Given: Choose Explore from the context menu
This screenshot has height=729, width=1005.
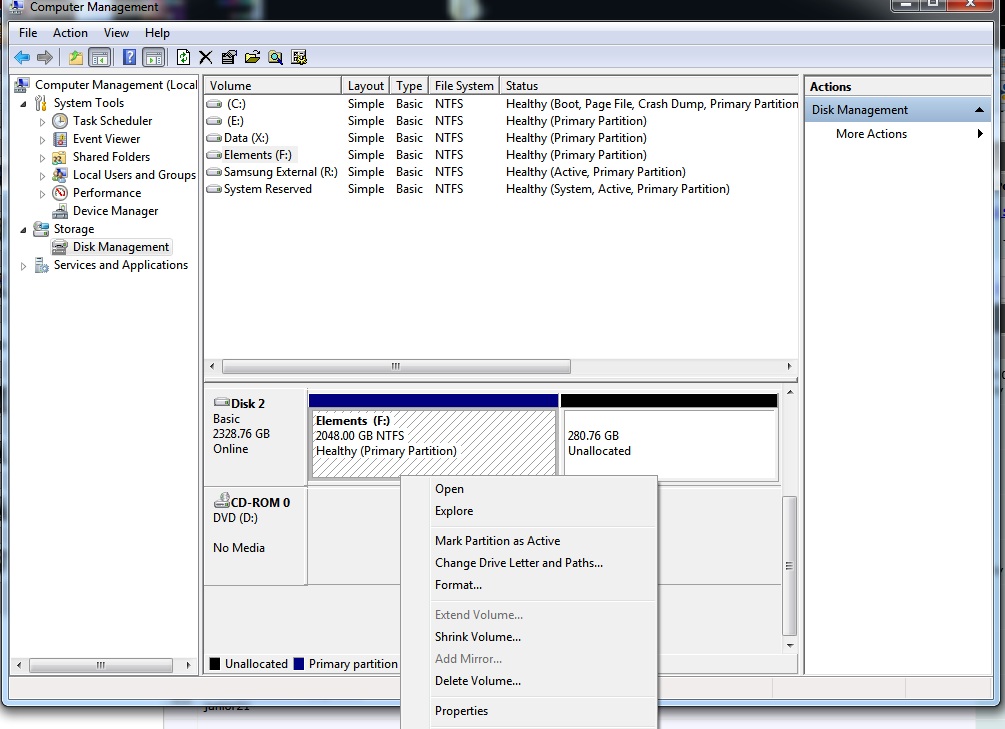Looking at the screenshot, I should tap(529, 511).
